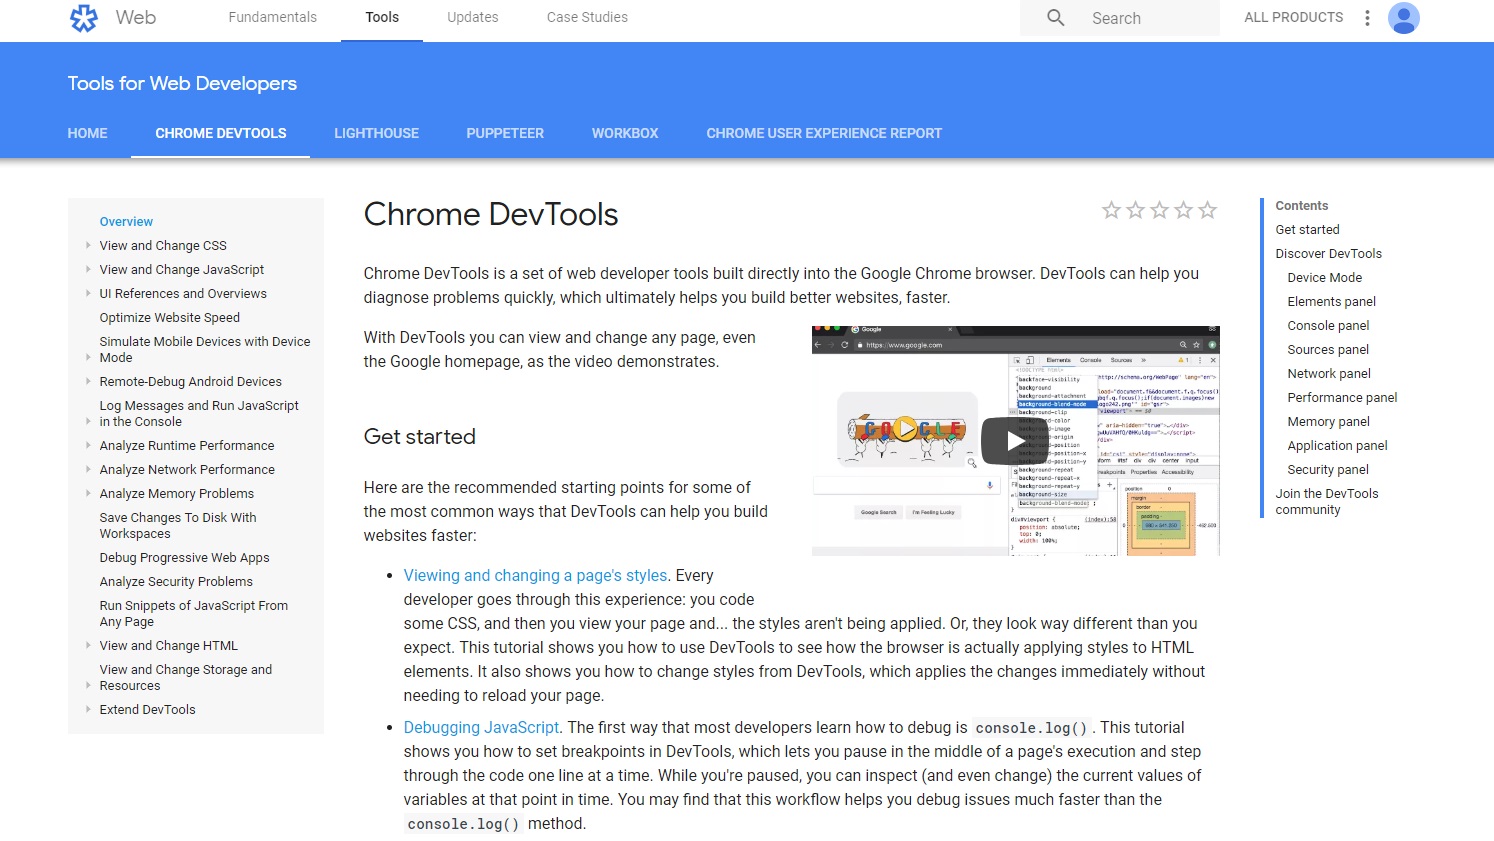Screen dimensions: 1494x841
Task: Jump to Sources panel in Contents
Action: coord(1328,349)
